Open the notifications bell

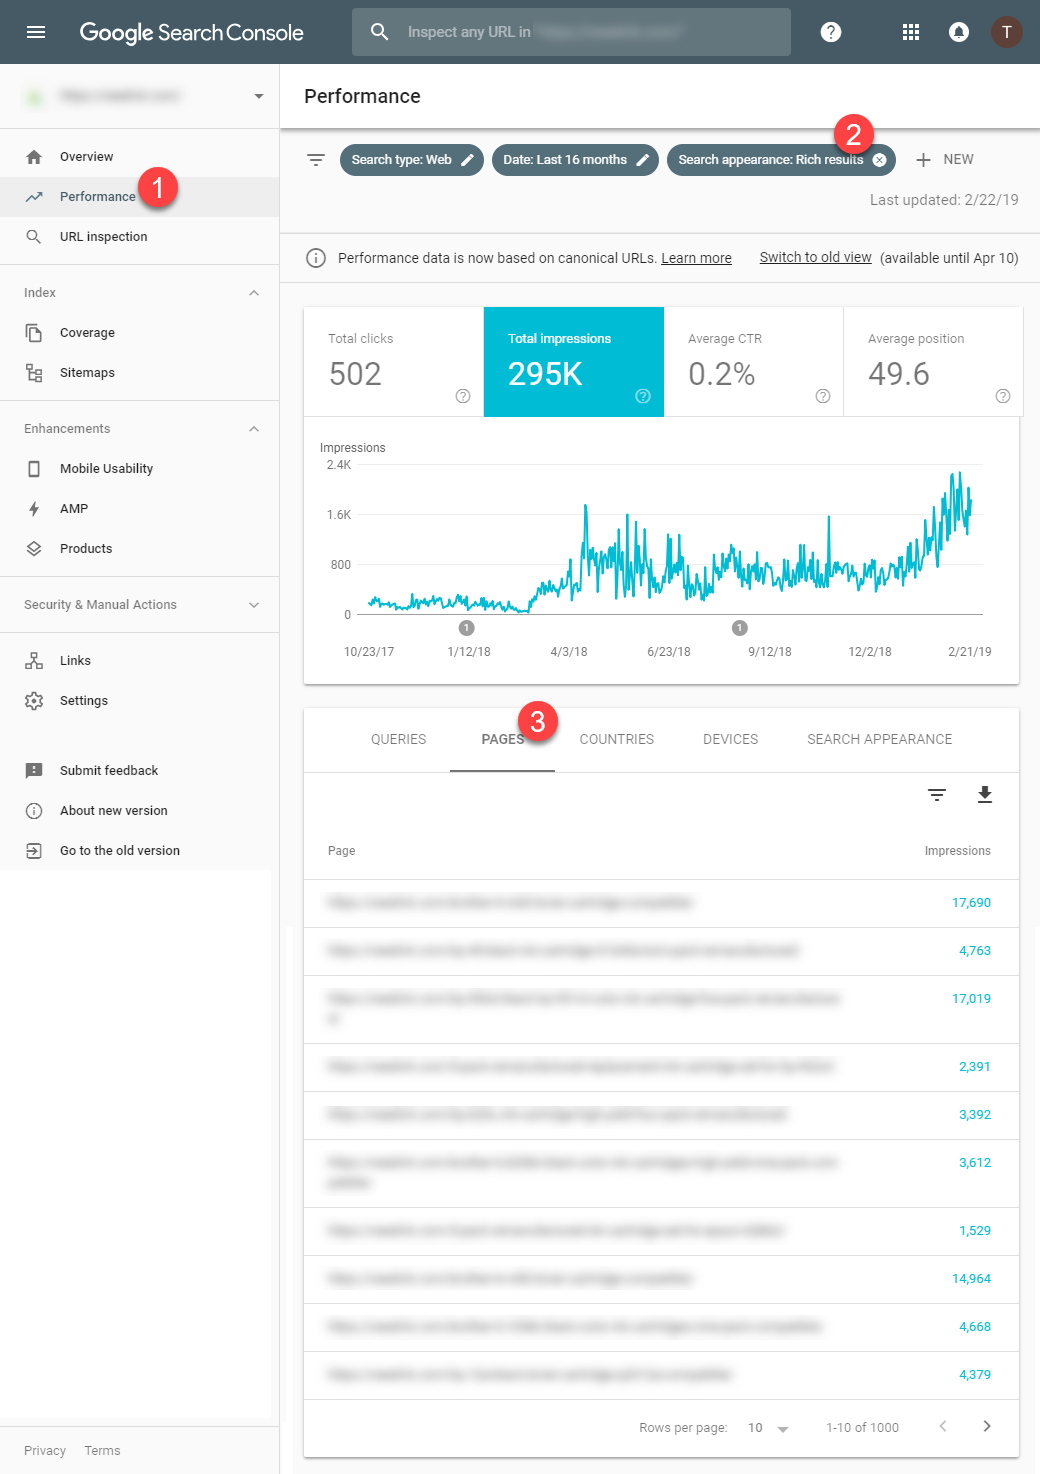[x=958, y=32]
